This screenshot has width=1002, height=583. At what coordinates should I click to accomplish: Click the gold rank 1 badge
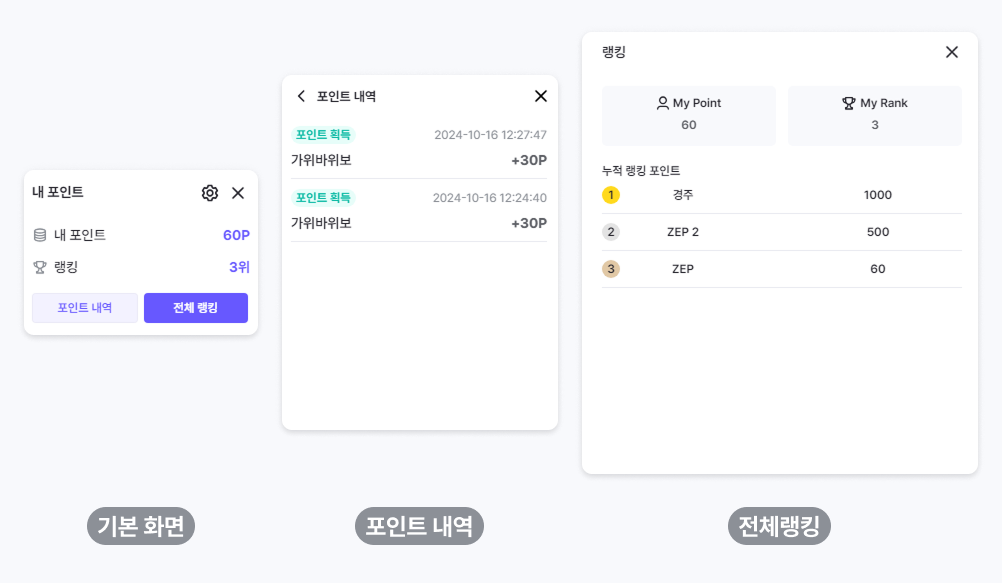pyautogui.click(x=611, y=195)
